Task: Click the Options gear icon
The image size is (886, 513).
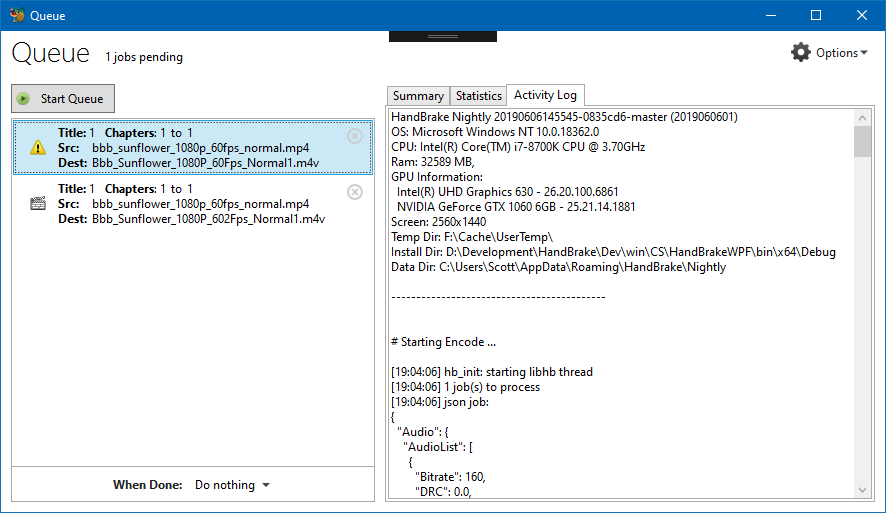Action: 800,53
